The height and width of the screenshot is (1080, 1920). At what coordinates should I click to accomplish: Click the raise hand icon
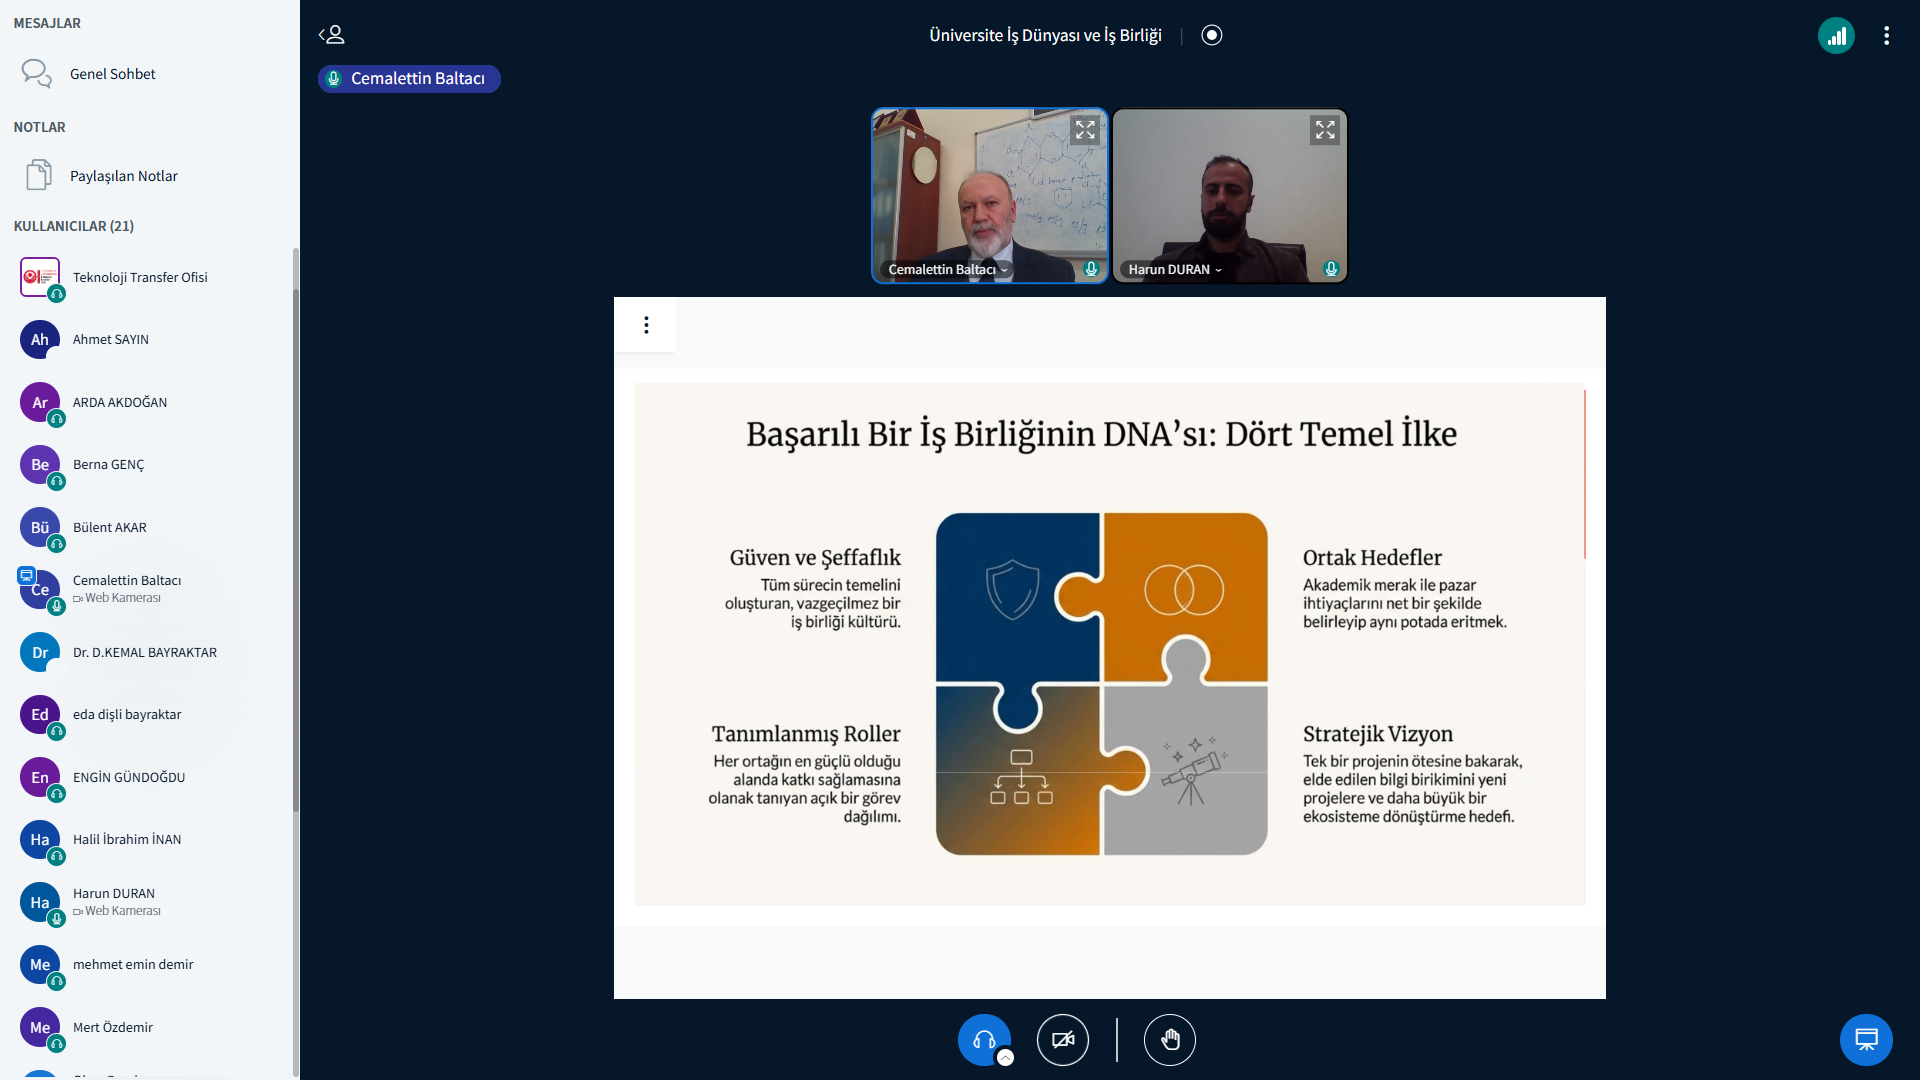tap(1169, 1040)
